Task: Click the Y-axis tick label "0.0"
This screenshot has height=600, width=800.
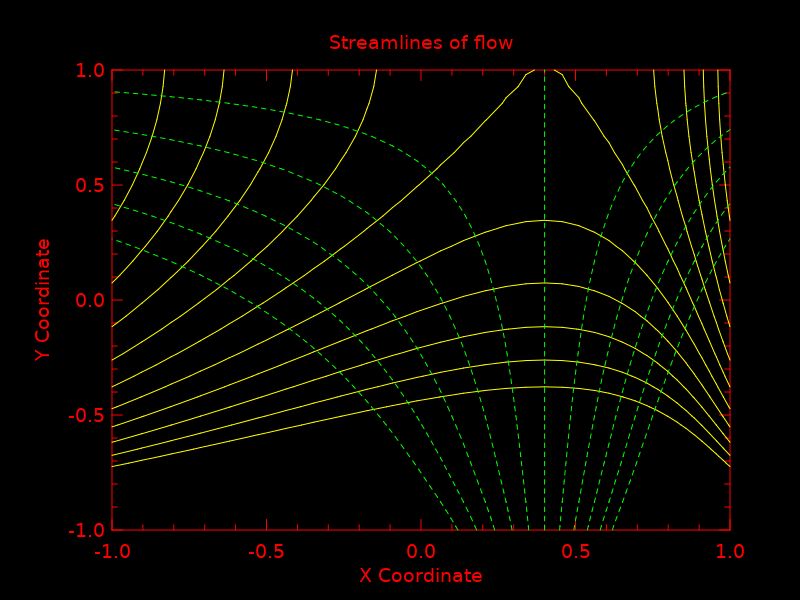Action: (x=90, y=300)
